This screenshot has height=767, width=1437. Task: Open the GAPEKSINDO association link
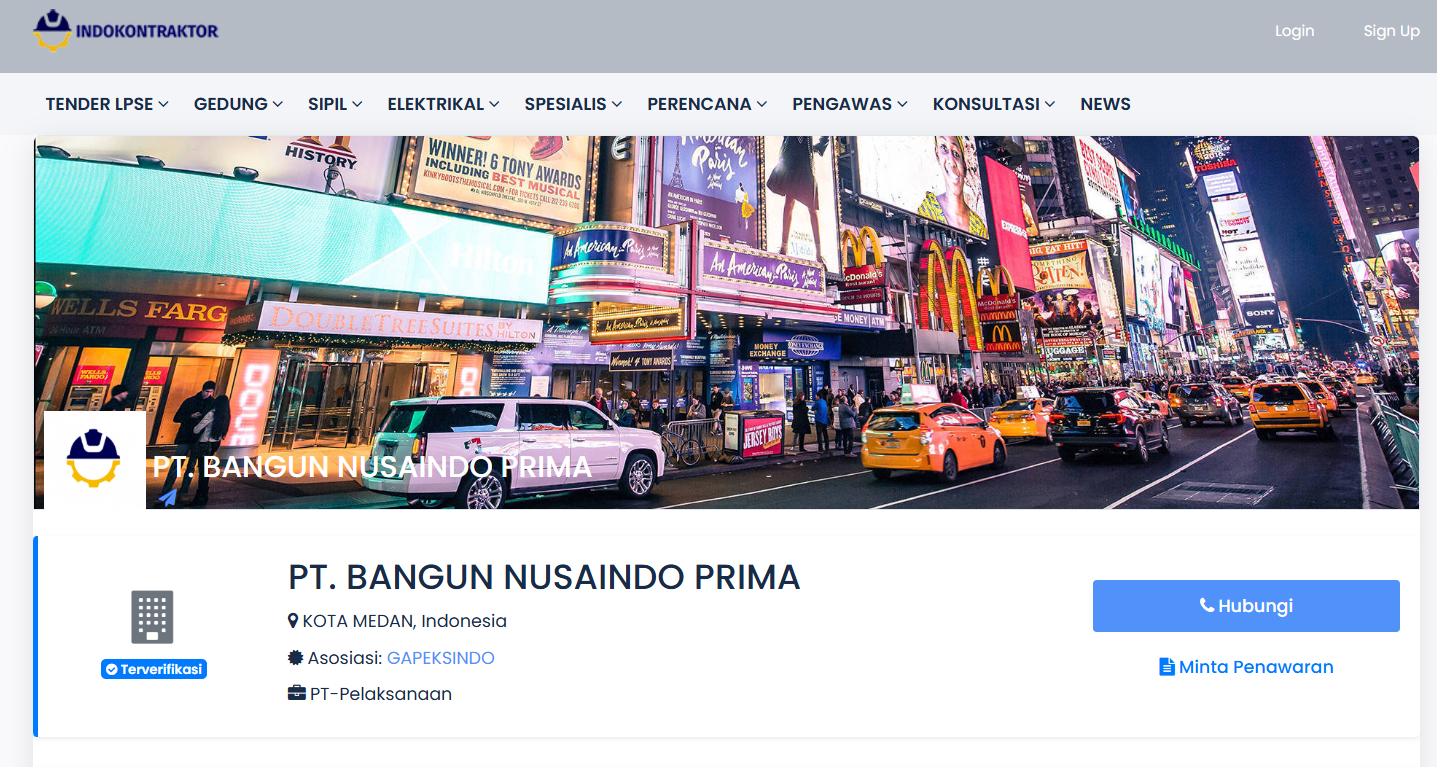(441, 658)
